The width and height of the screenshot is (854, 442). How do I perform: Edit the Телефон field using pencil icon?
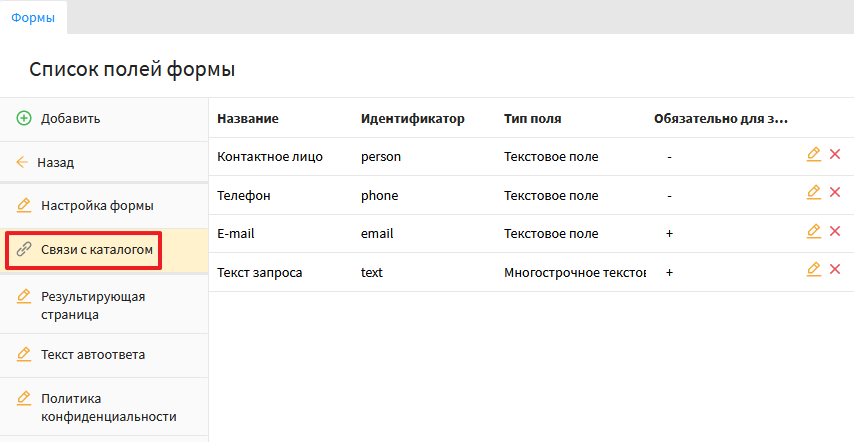tap(813, 192)
